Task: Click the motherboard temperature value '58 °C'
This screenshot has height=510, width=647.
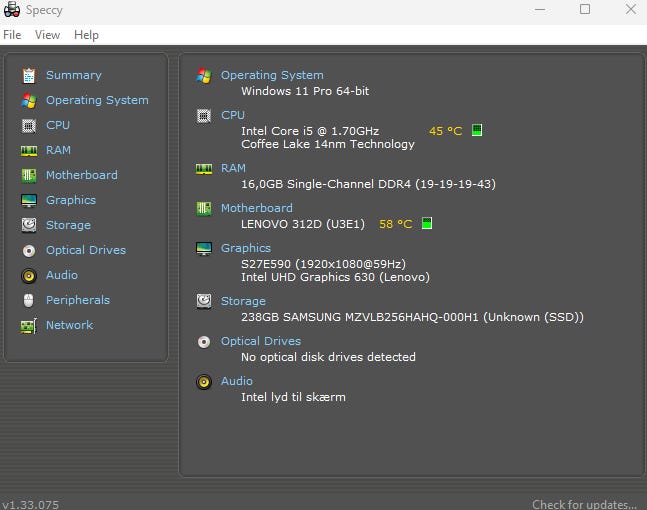Action: [x=396, y=224]
